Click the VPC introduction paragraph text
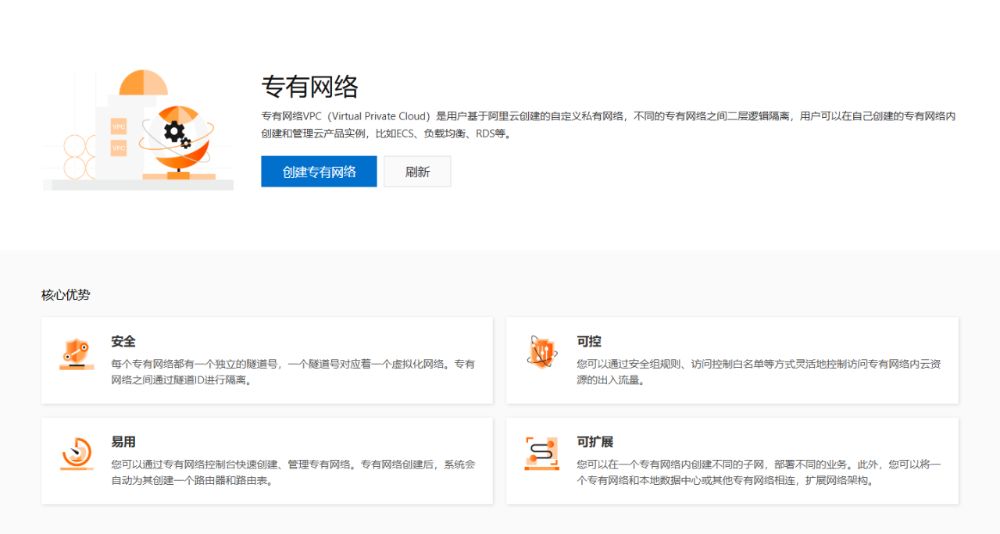This screenshot has width=1000, height=534. (608, 124)
